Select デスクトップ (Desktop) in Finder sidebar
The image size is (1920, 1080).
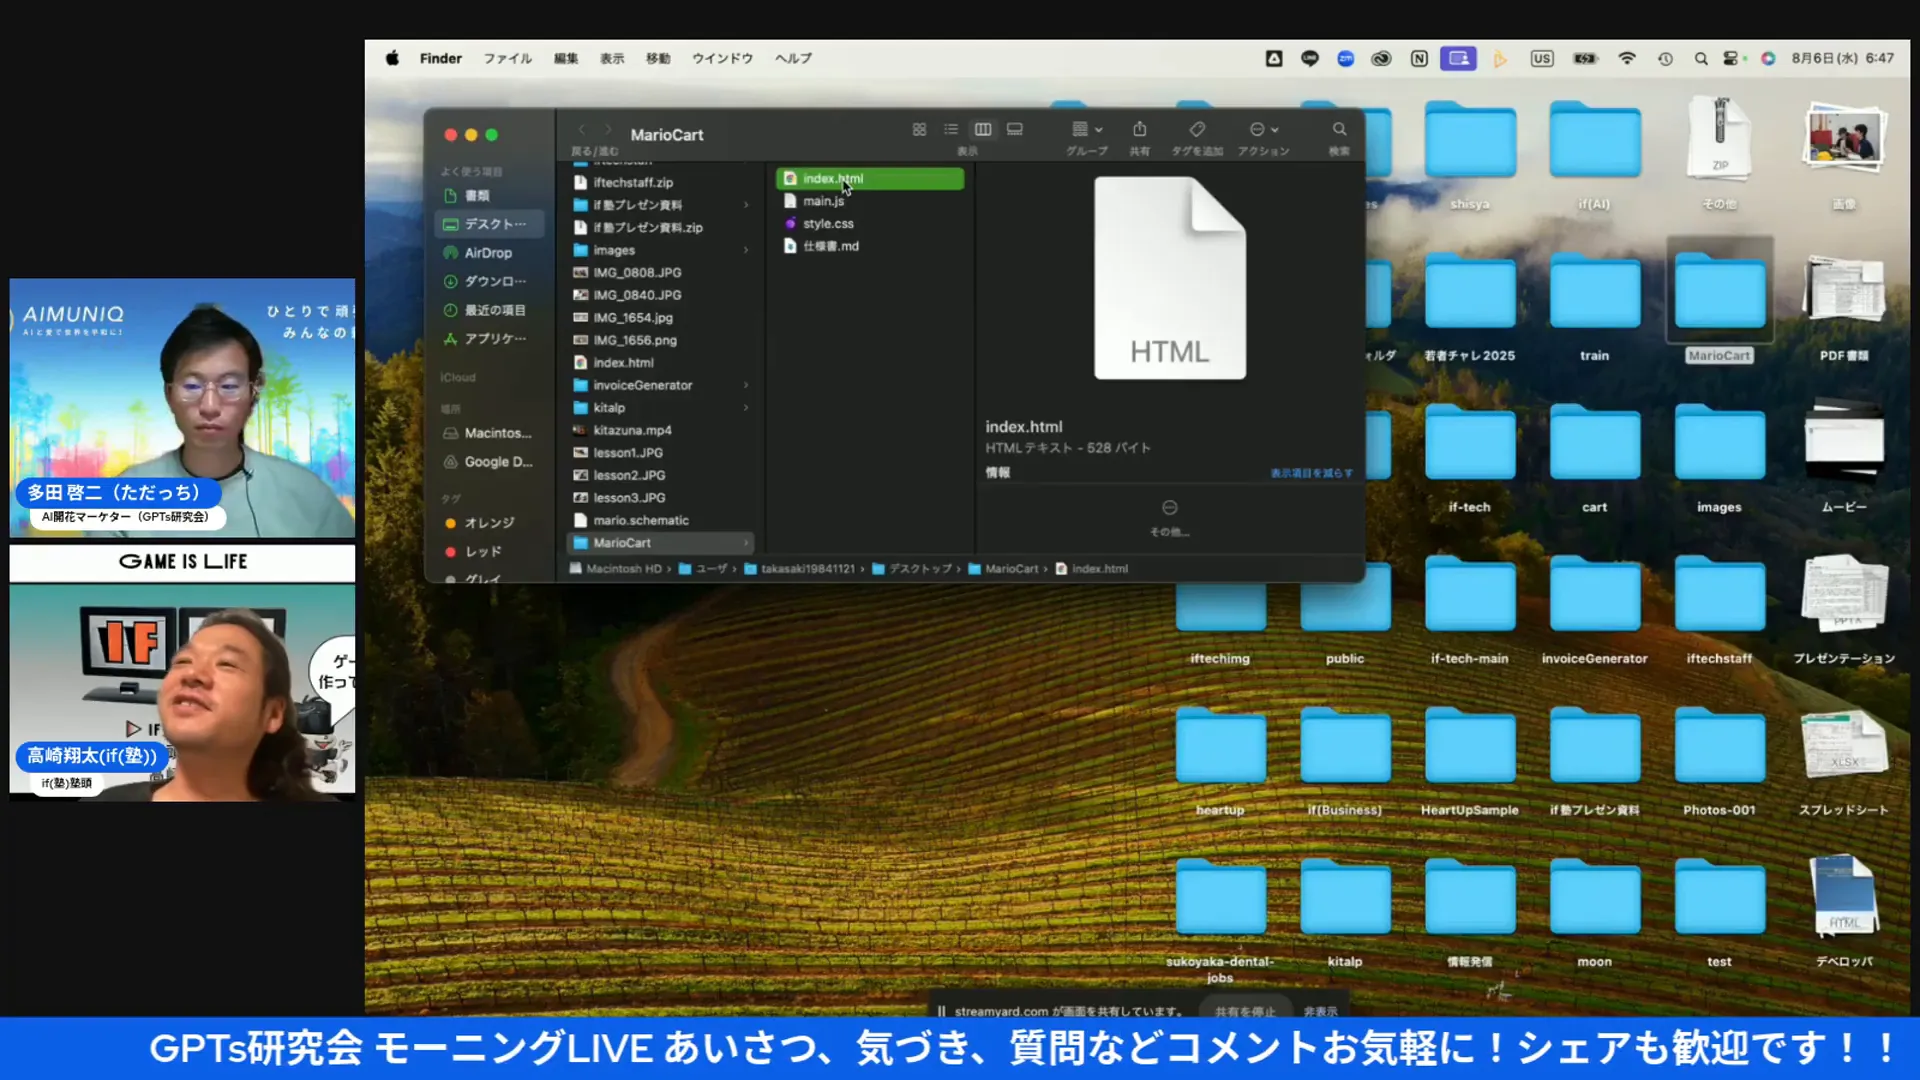pos(490,224)
